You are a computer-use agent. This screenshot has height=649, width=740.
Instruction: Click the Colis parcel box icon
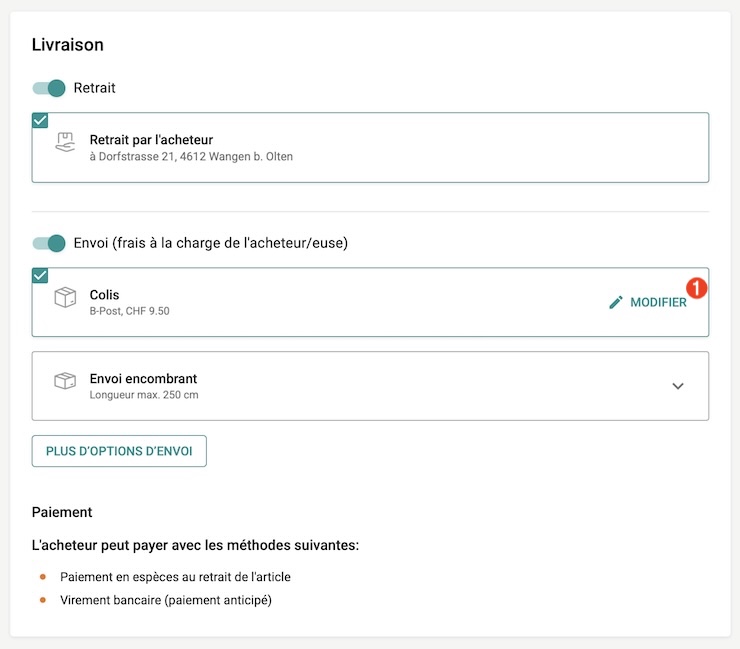tap(65, 298)
